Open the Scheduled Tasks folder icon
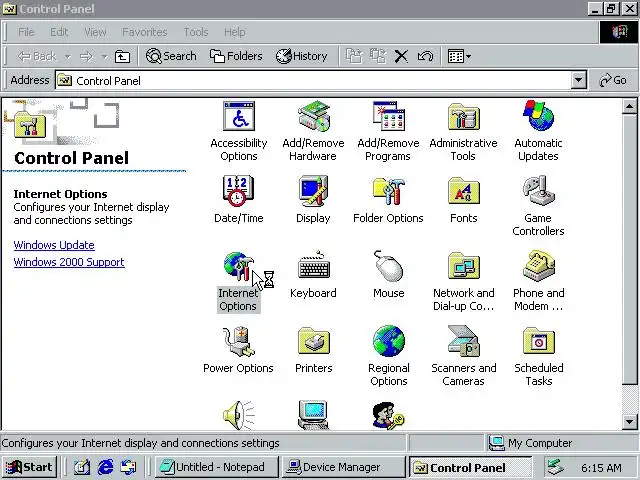The width and height of the screenshot is (640, 480). tap(538, 341)
